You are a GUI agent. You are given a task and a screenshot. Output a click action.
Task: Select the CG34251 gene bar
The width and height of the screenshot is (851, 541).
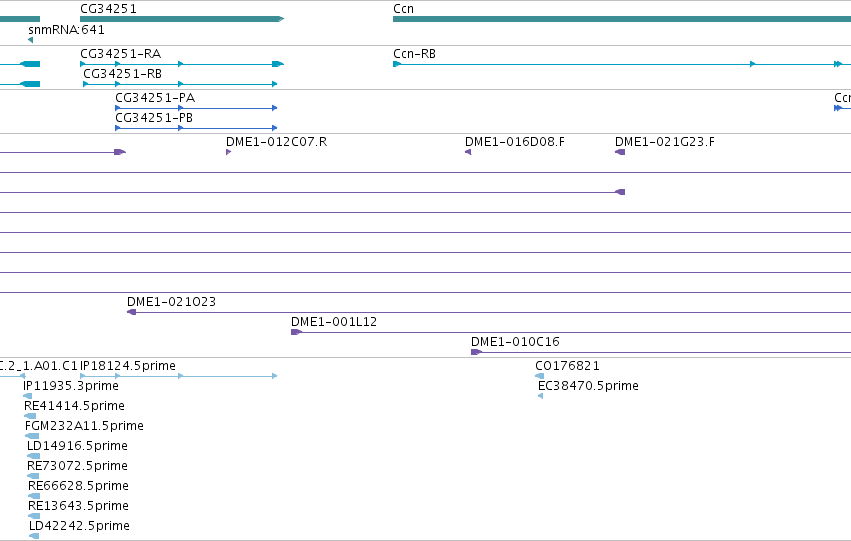tap(182, 19)
